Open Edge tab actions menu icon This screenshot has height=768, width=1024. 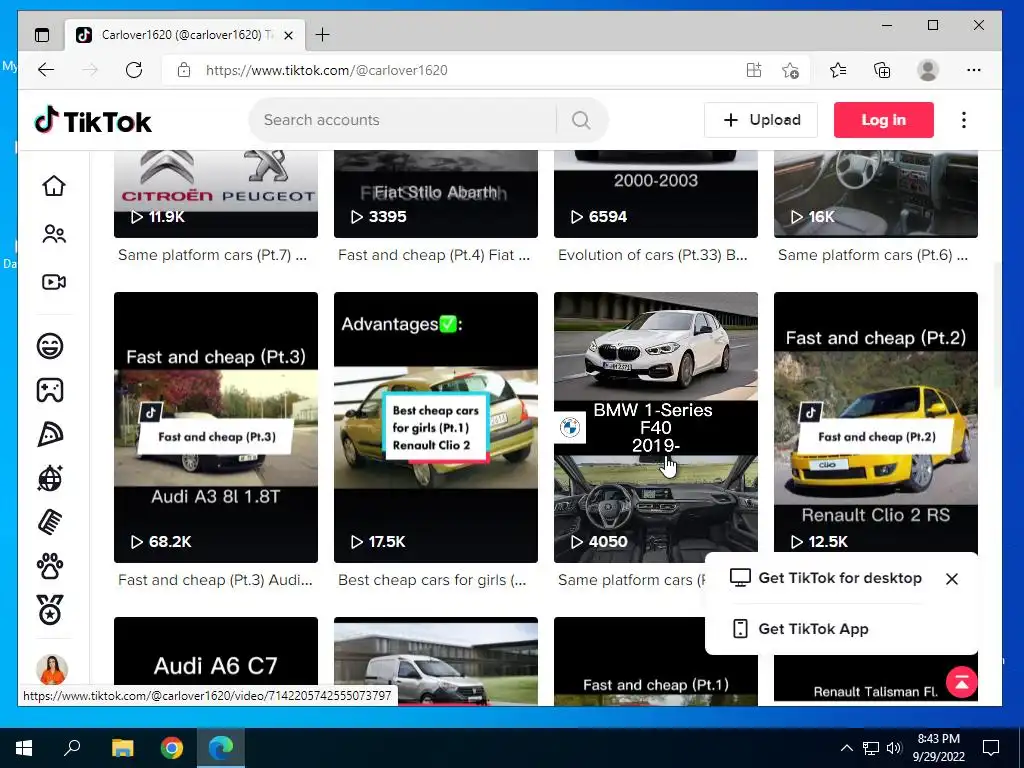coord(42,35)
